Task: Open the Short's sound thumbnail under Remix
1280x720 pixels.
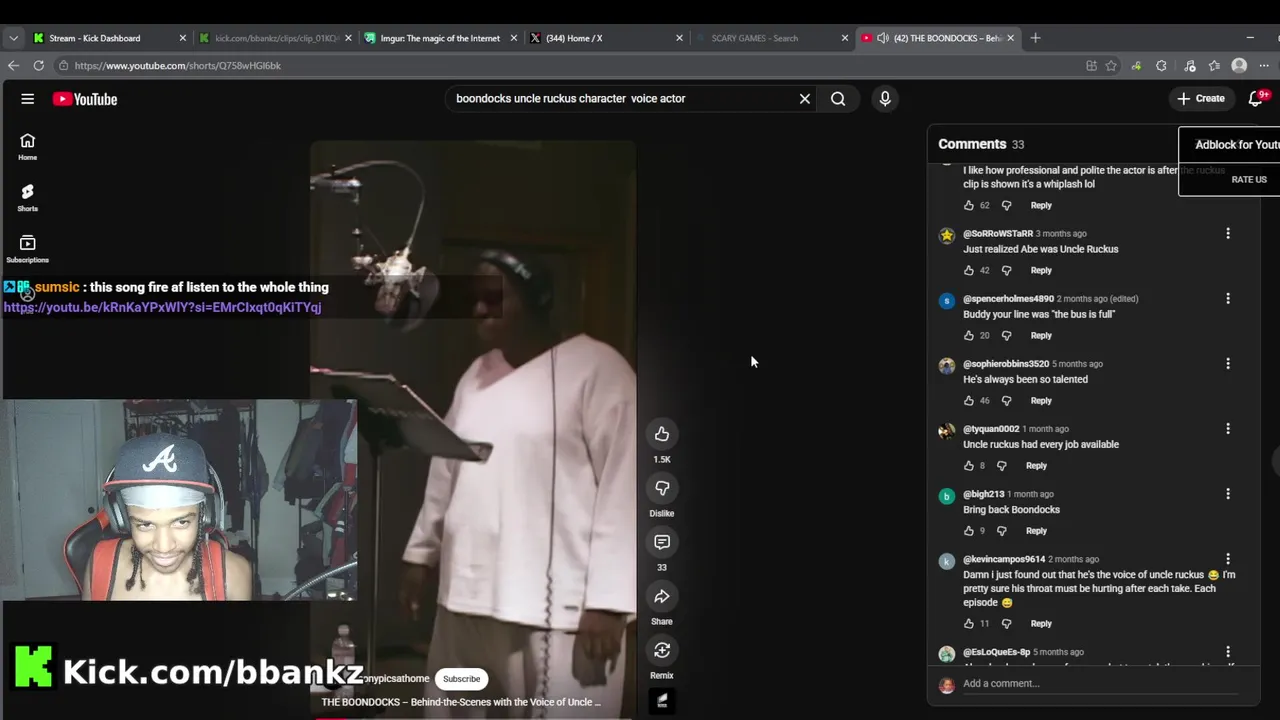Action: tap(662, 701)
